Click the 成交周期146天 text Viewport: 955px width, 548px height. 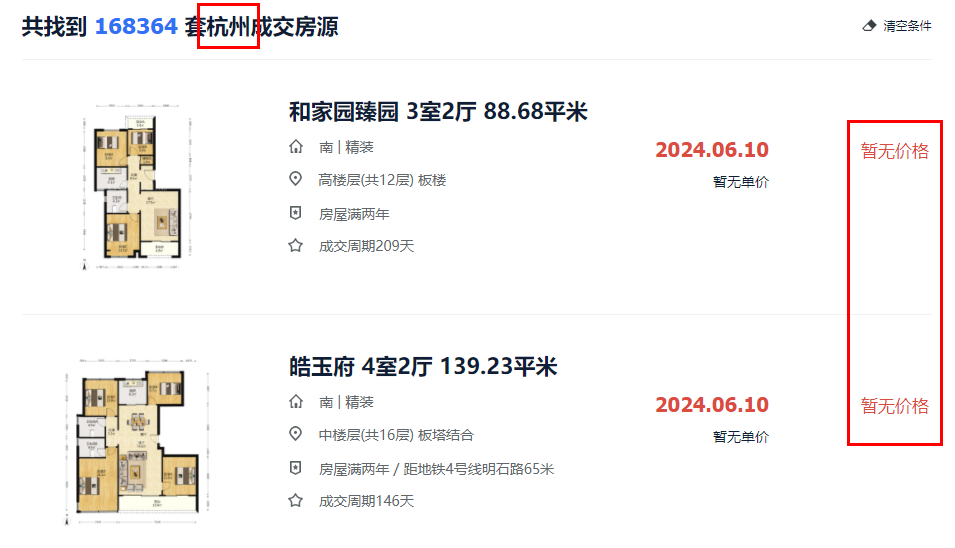pos(367,501)
